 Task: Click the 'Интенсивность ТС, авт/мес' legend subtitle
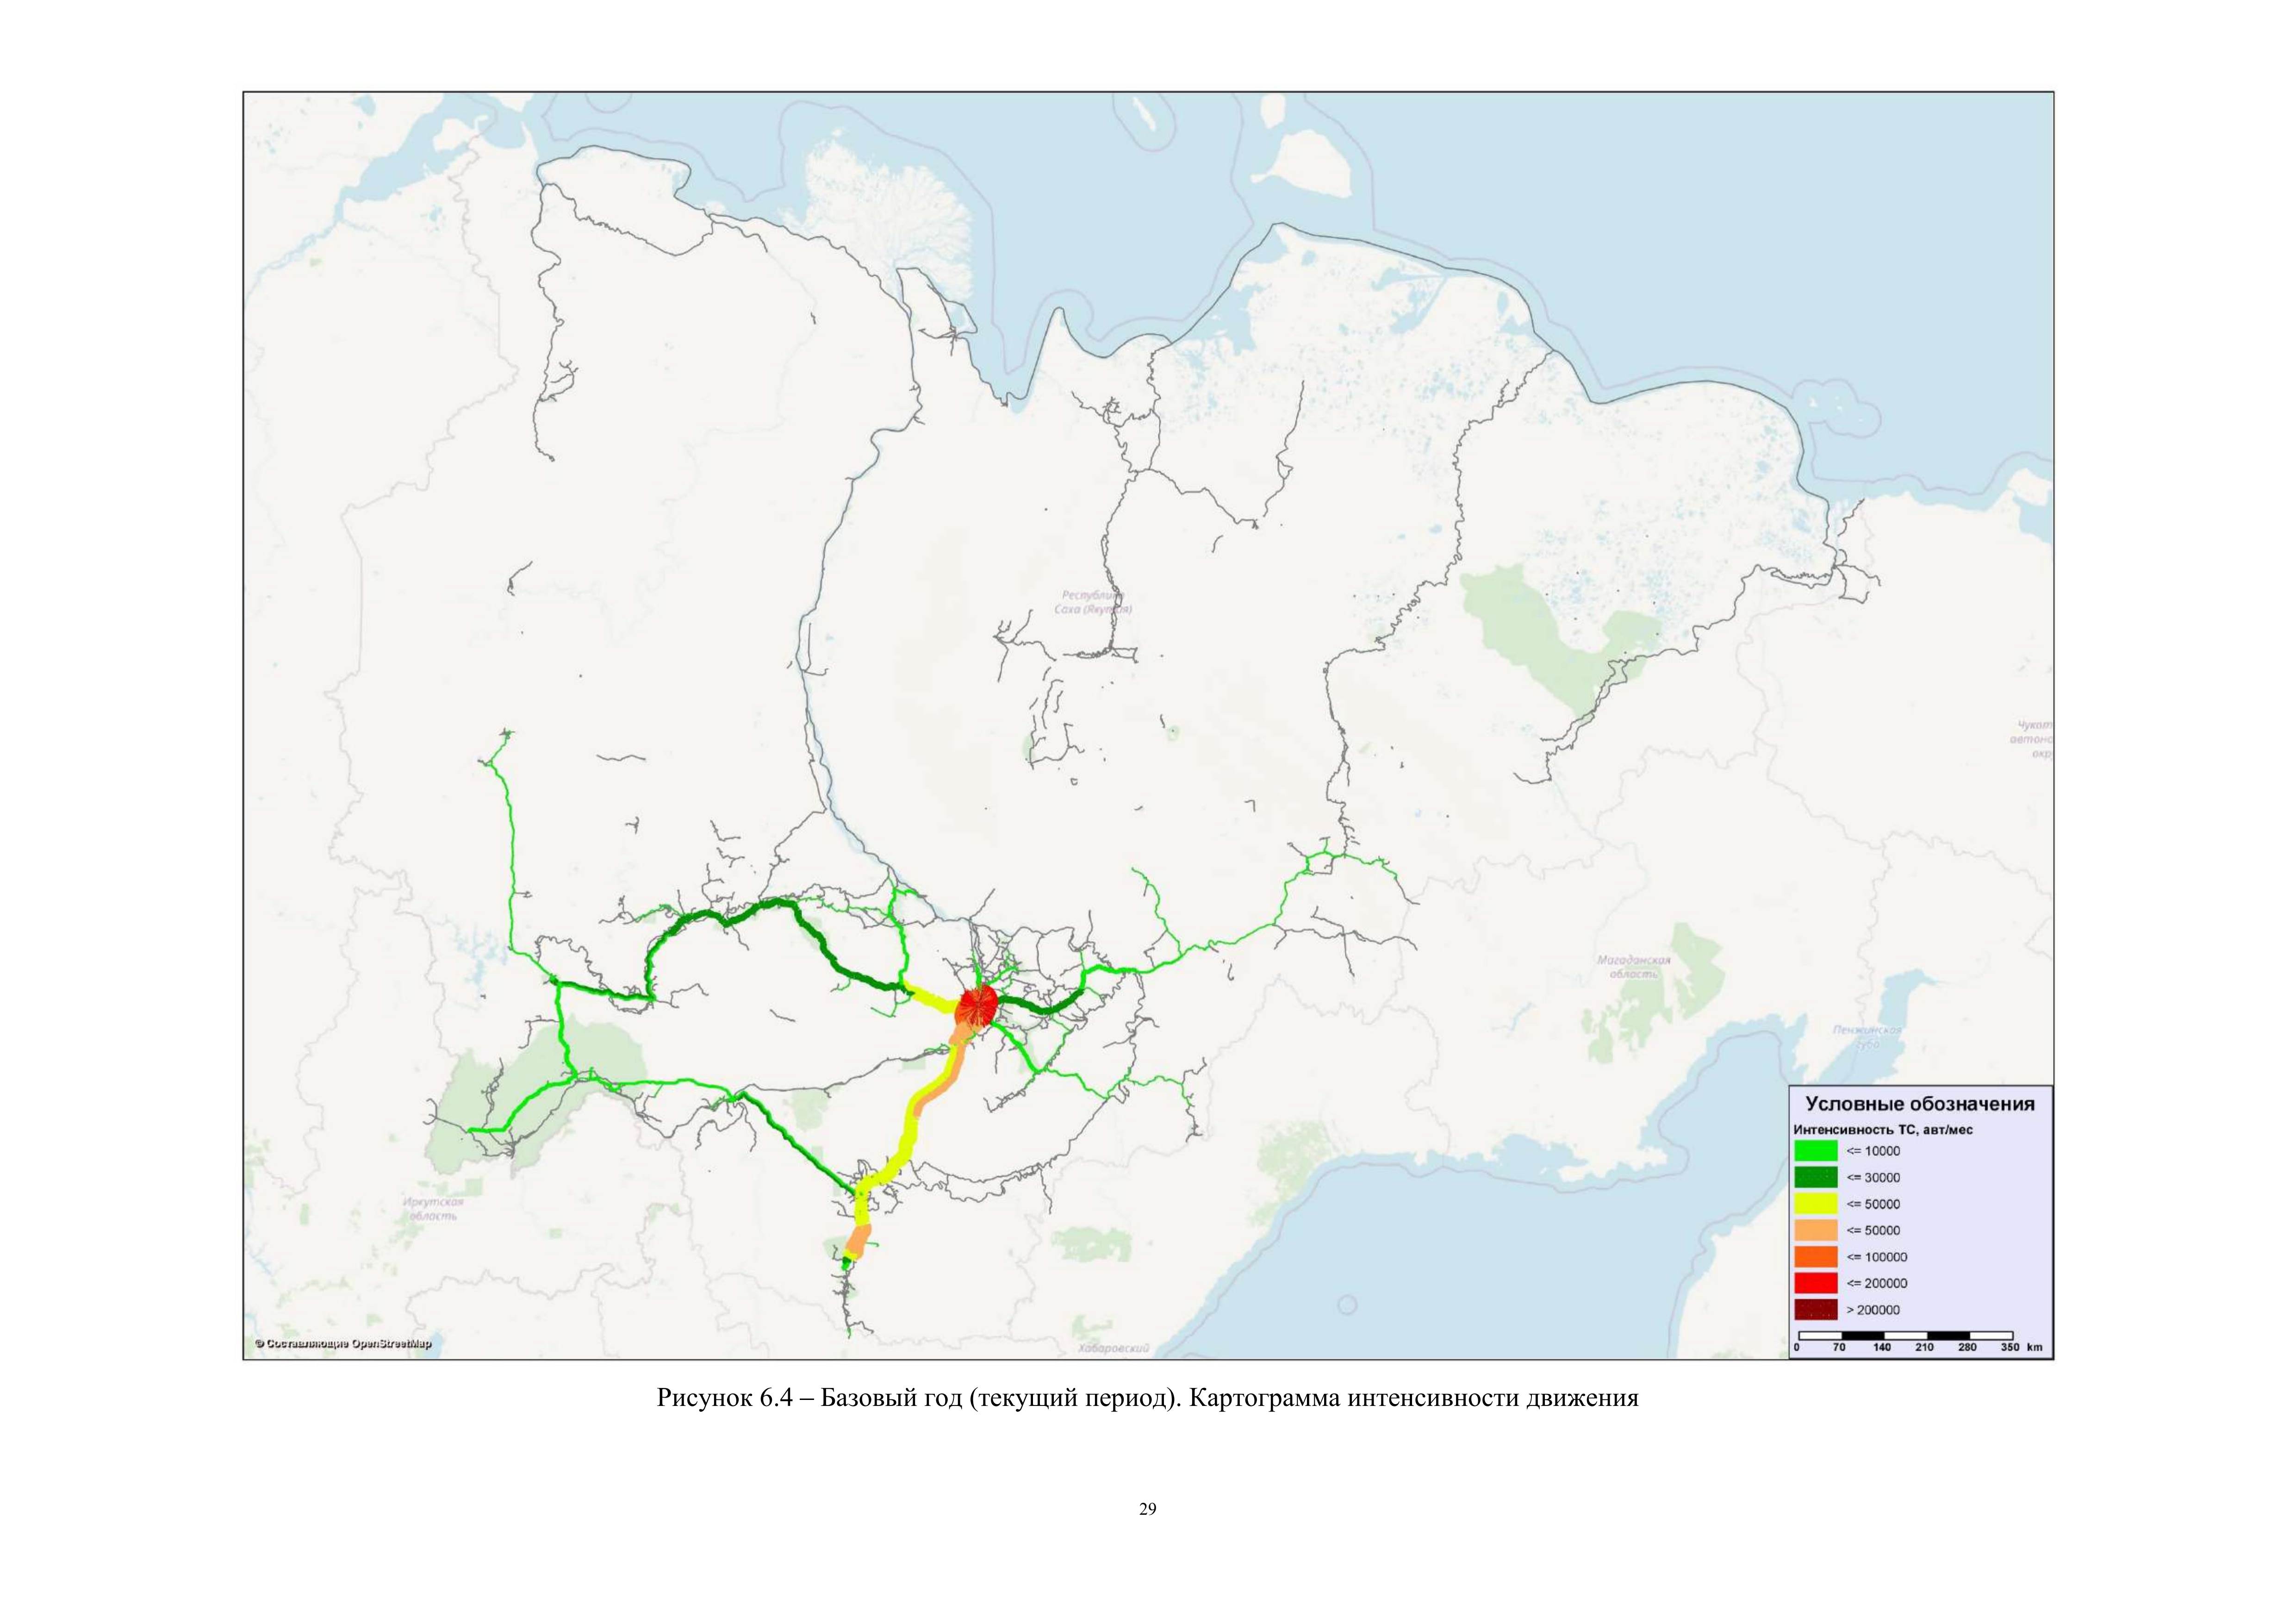point(1883,1130)
